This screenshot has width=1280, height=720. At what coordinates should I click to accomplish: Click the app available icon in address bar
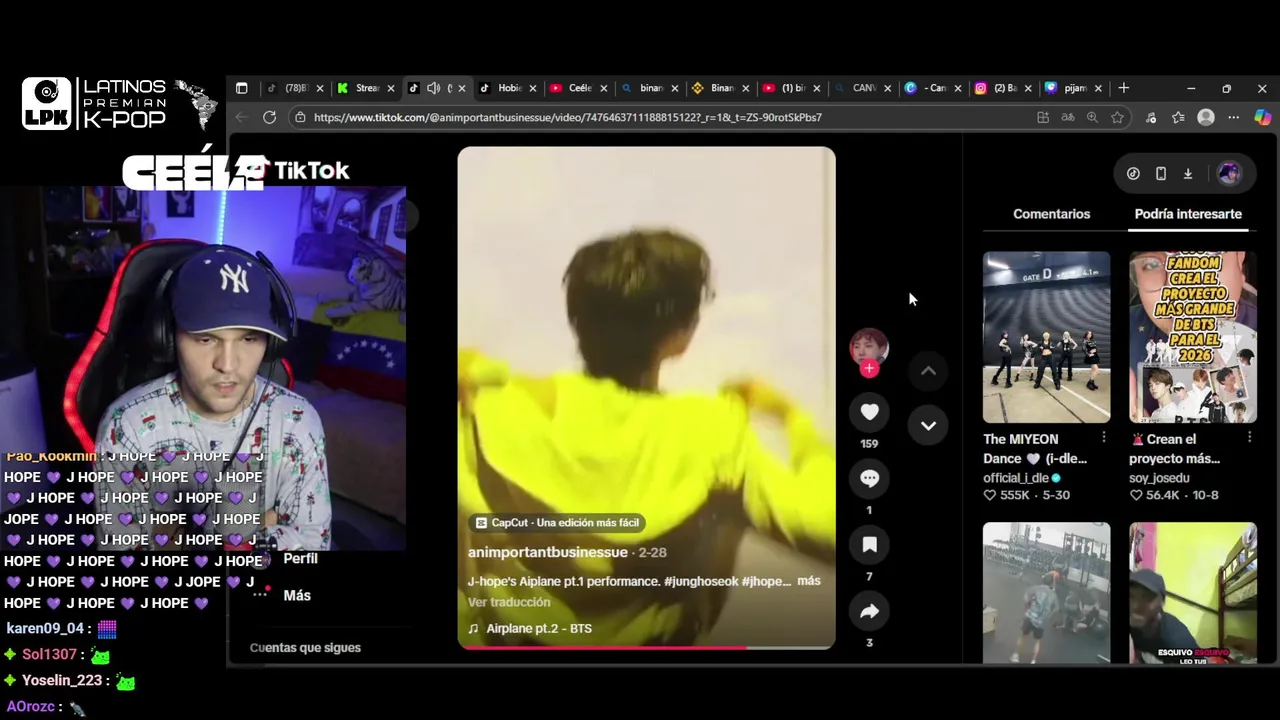(x=1043, y=117)
